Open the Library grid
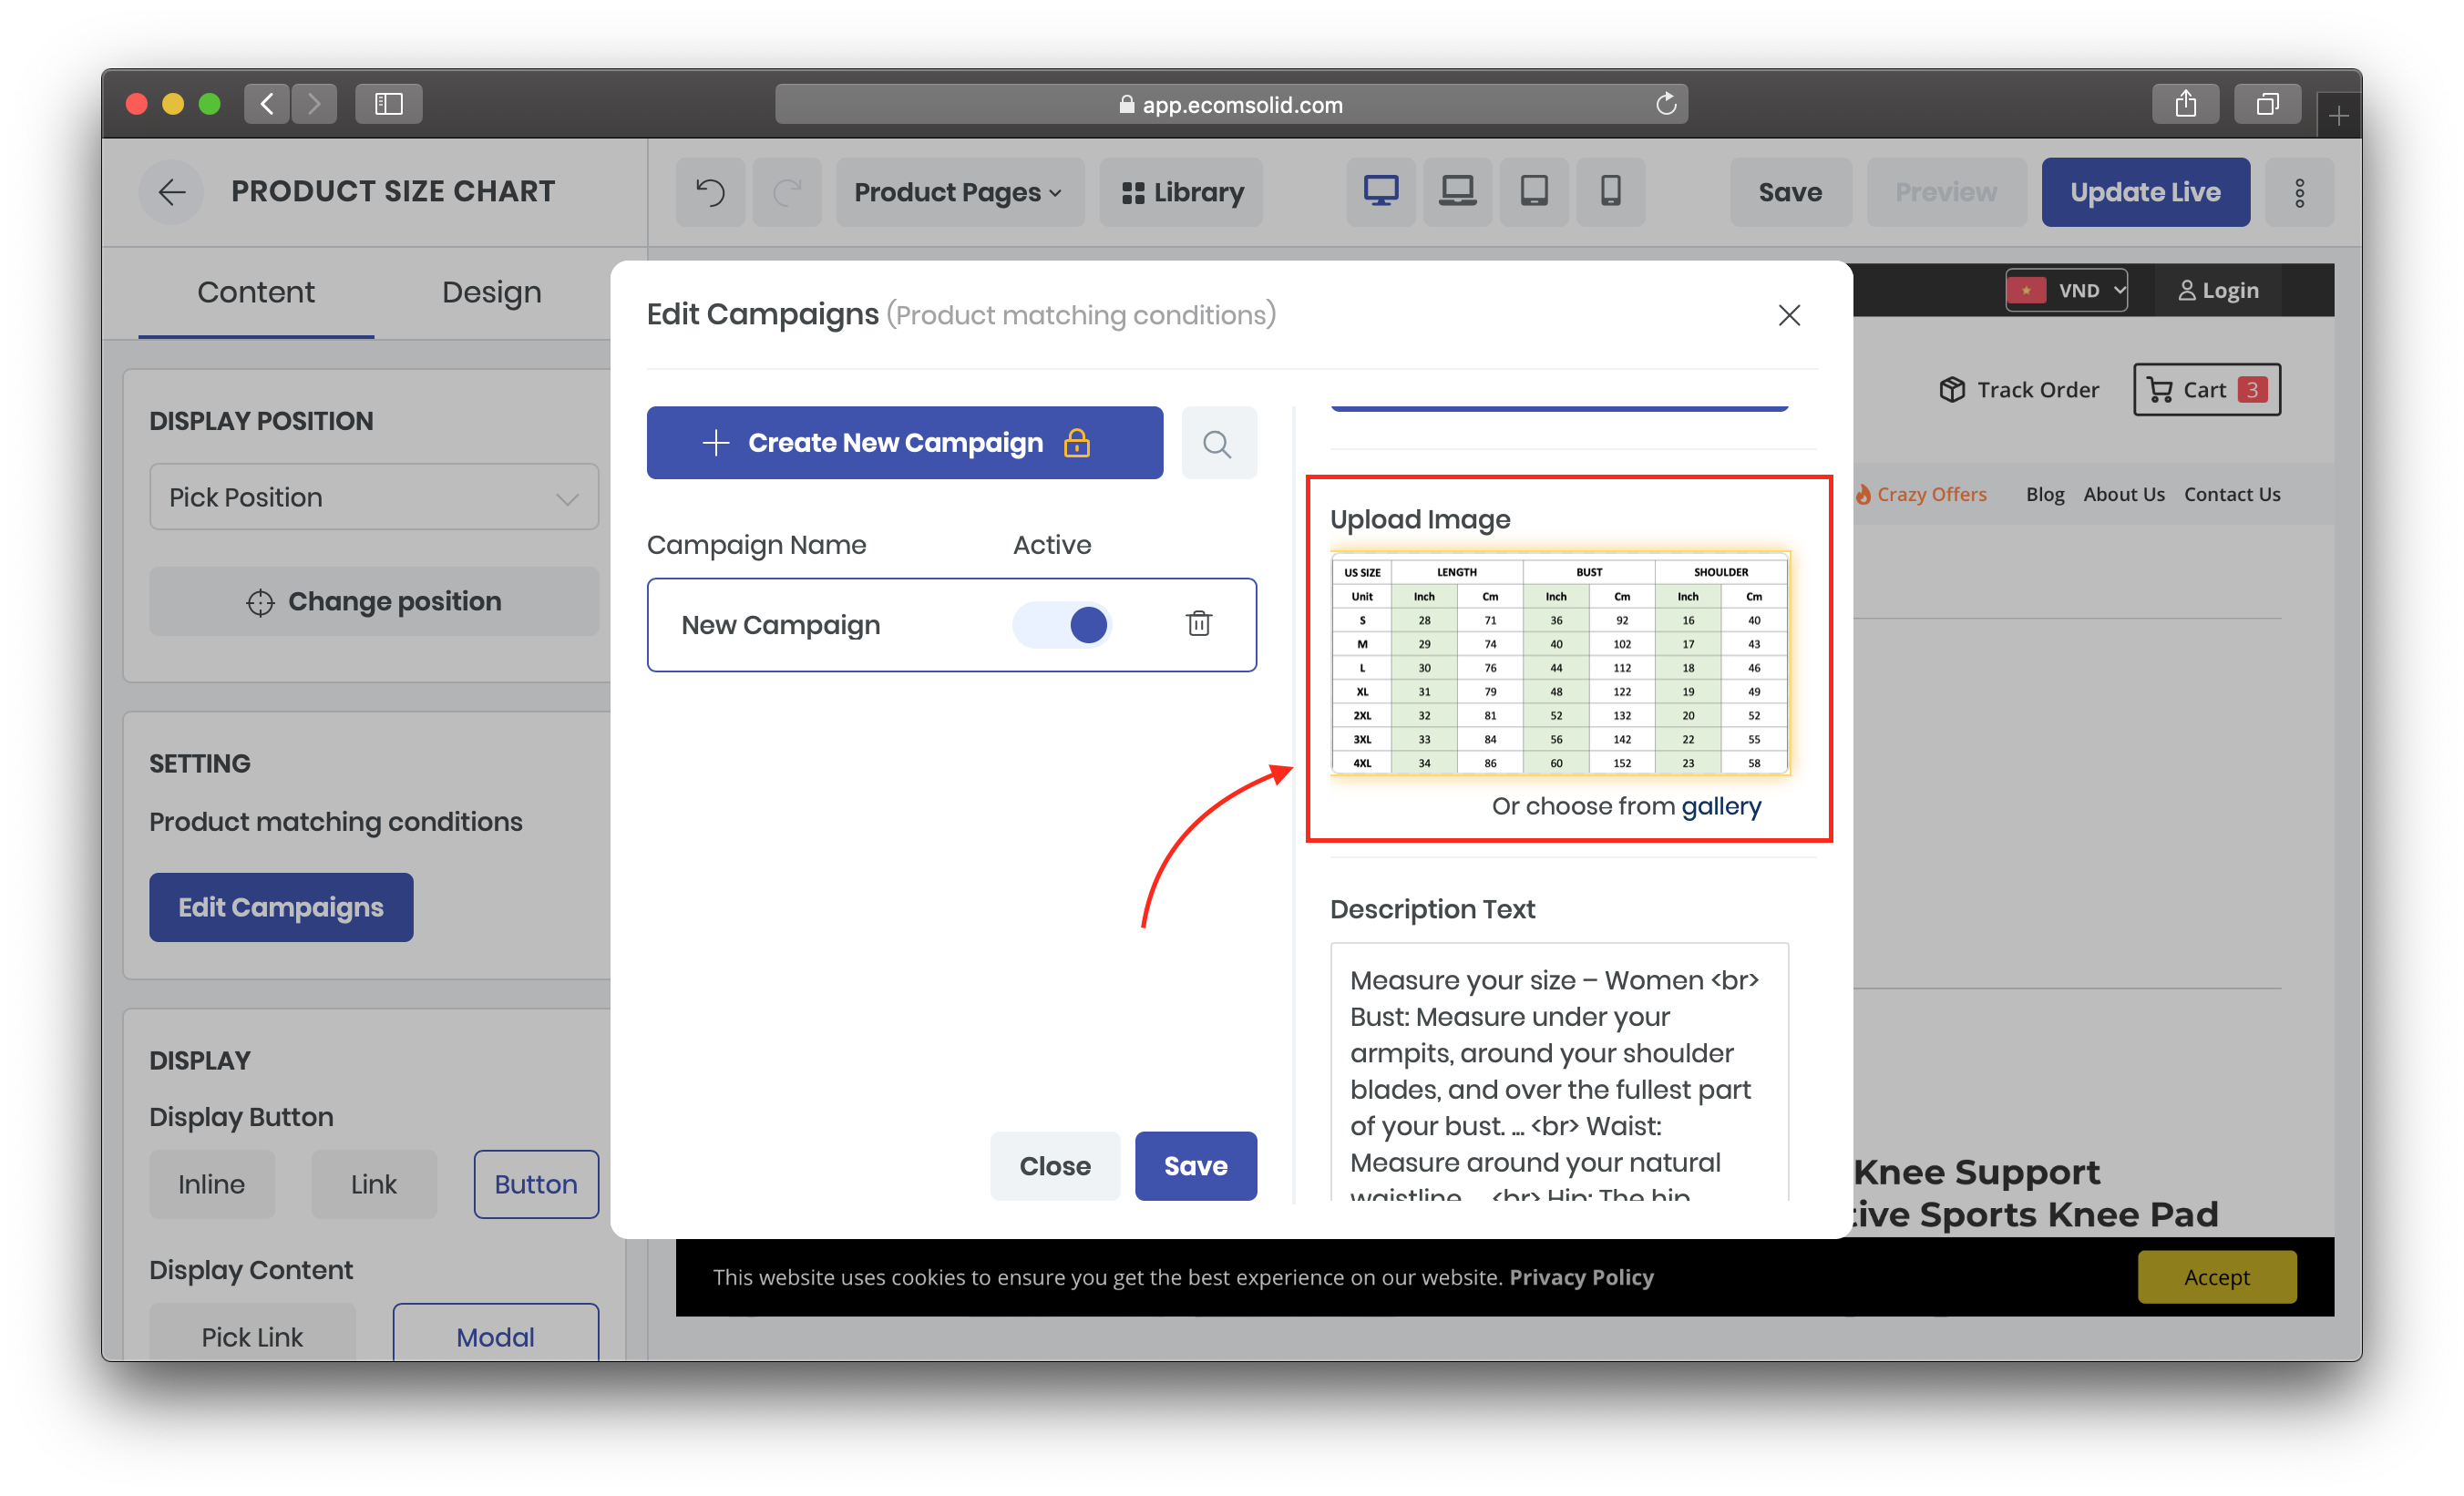The height and width of the screenshot is (1496, 2464). click(1182, 191)
